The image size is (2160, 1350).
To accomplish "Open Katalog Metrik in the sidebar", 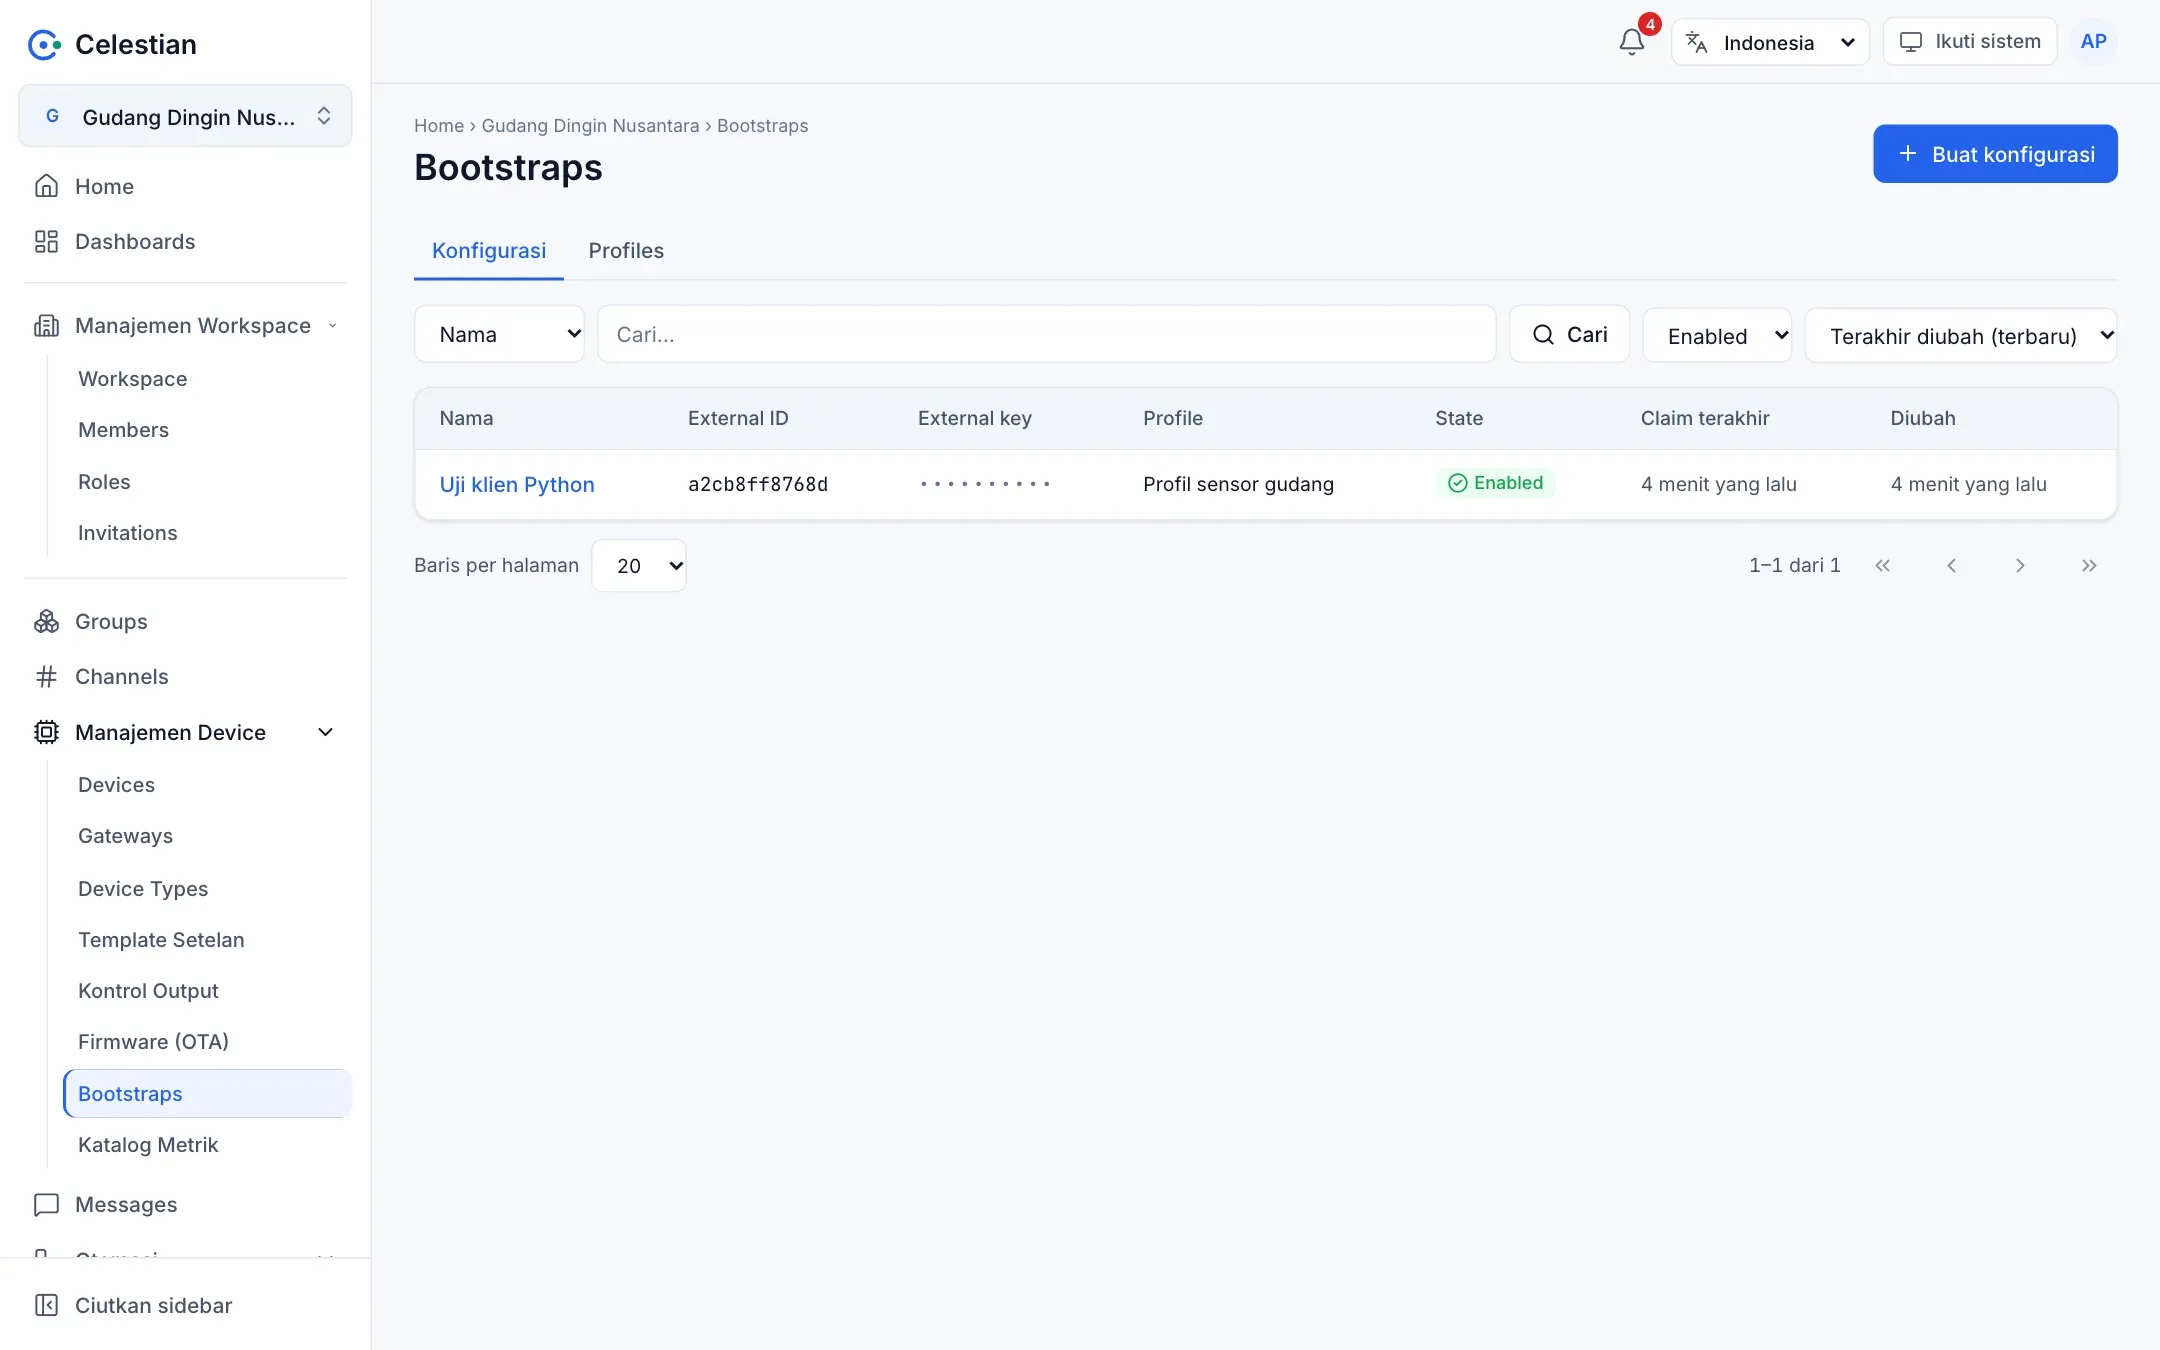I will coord(148,1145).
